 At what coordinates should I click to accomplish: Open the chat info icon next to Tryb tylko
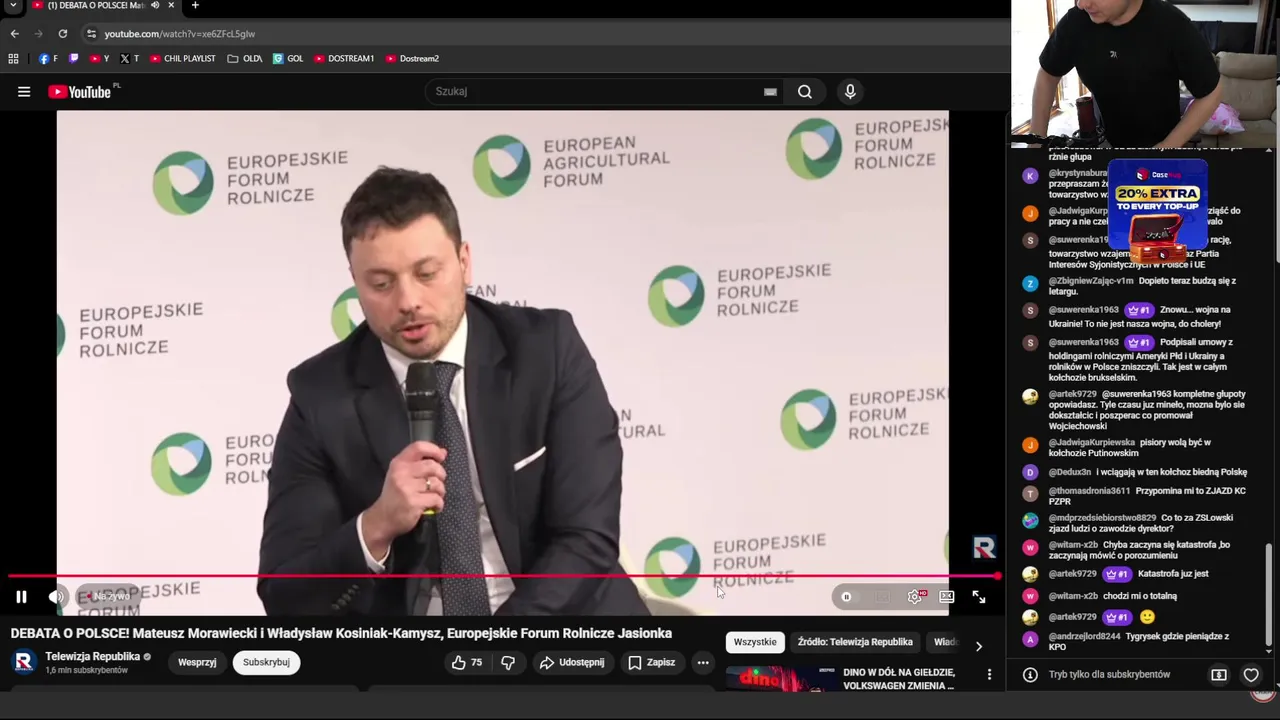1030,675
